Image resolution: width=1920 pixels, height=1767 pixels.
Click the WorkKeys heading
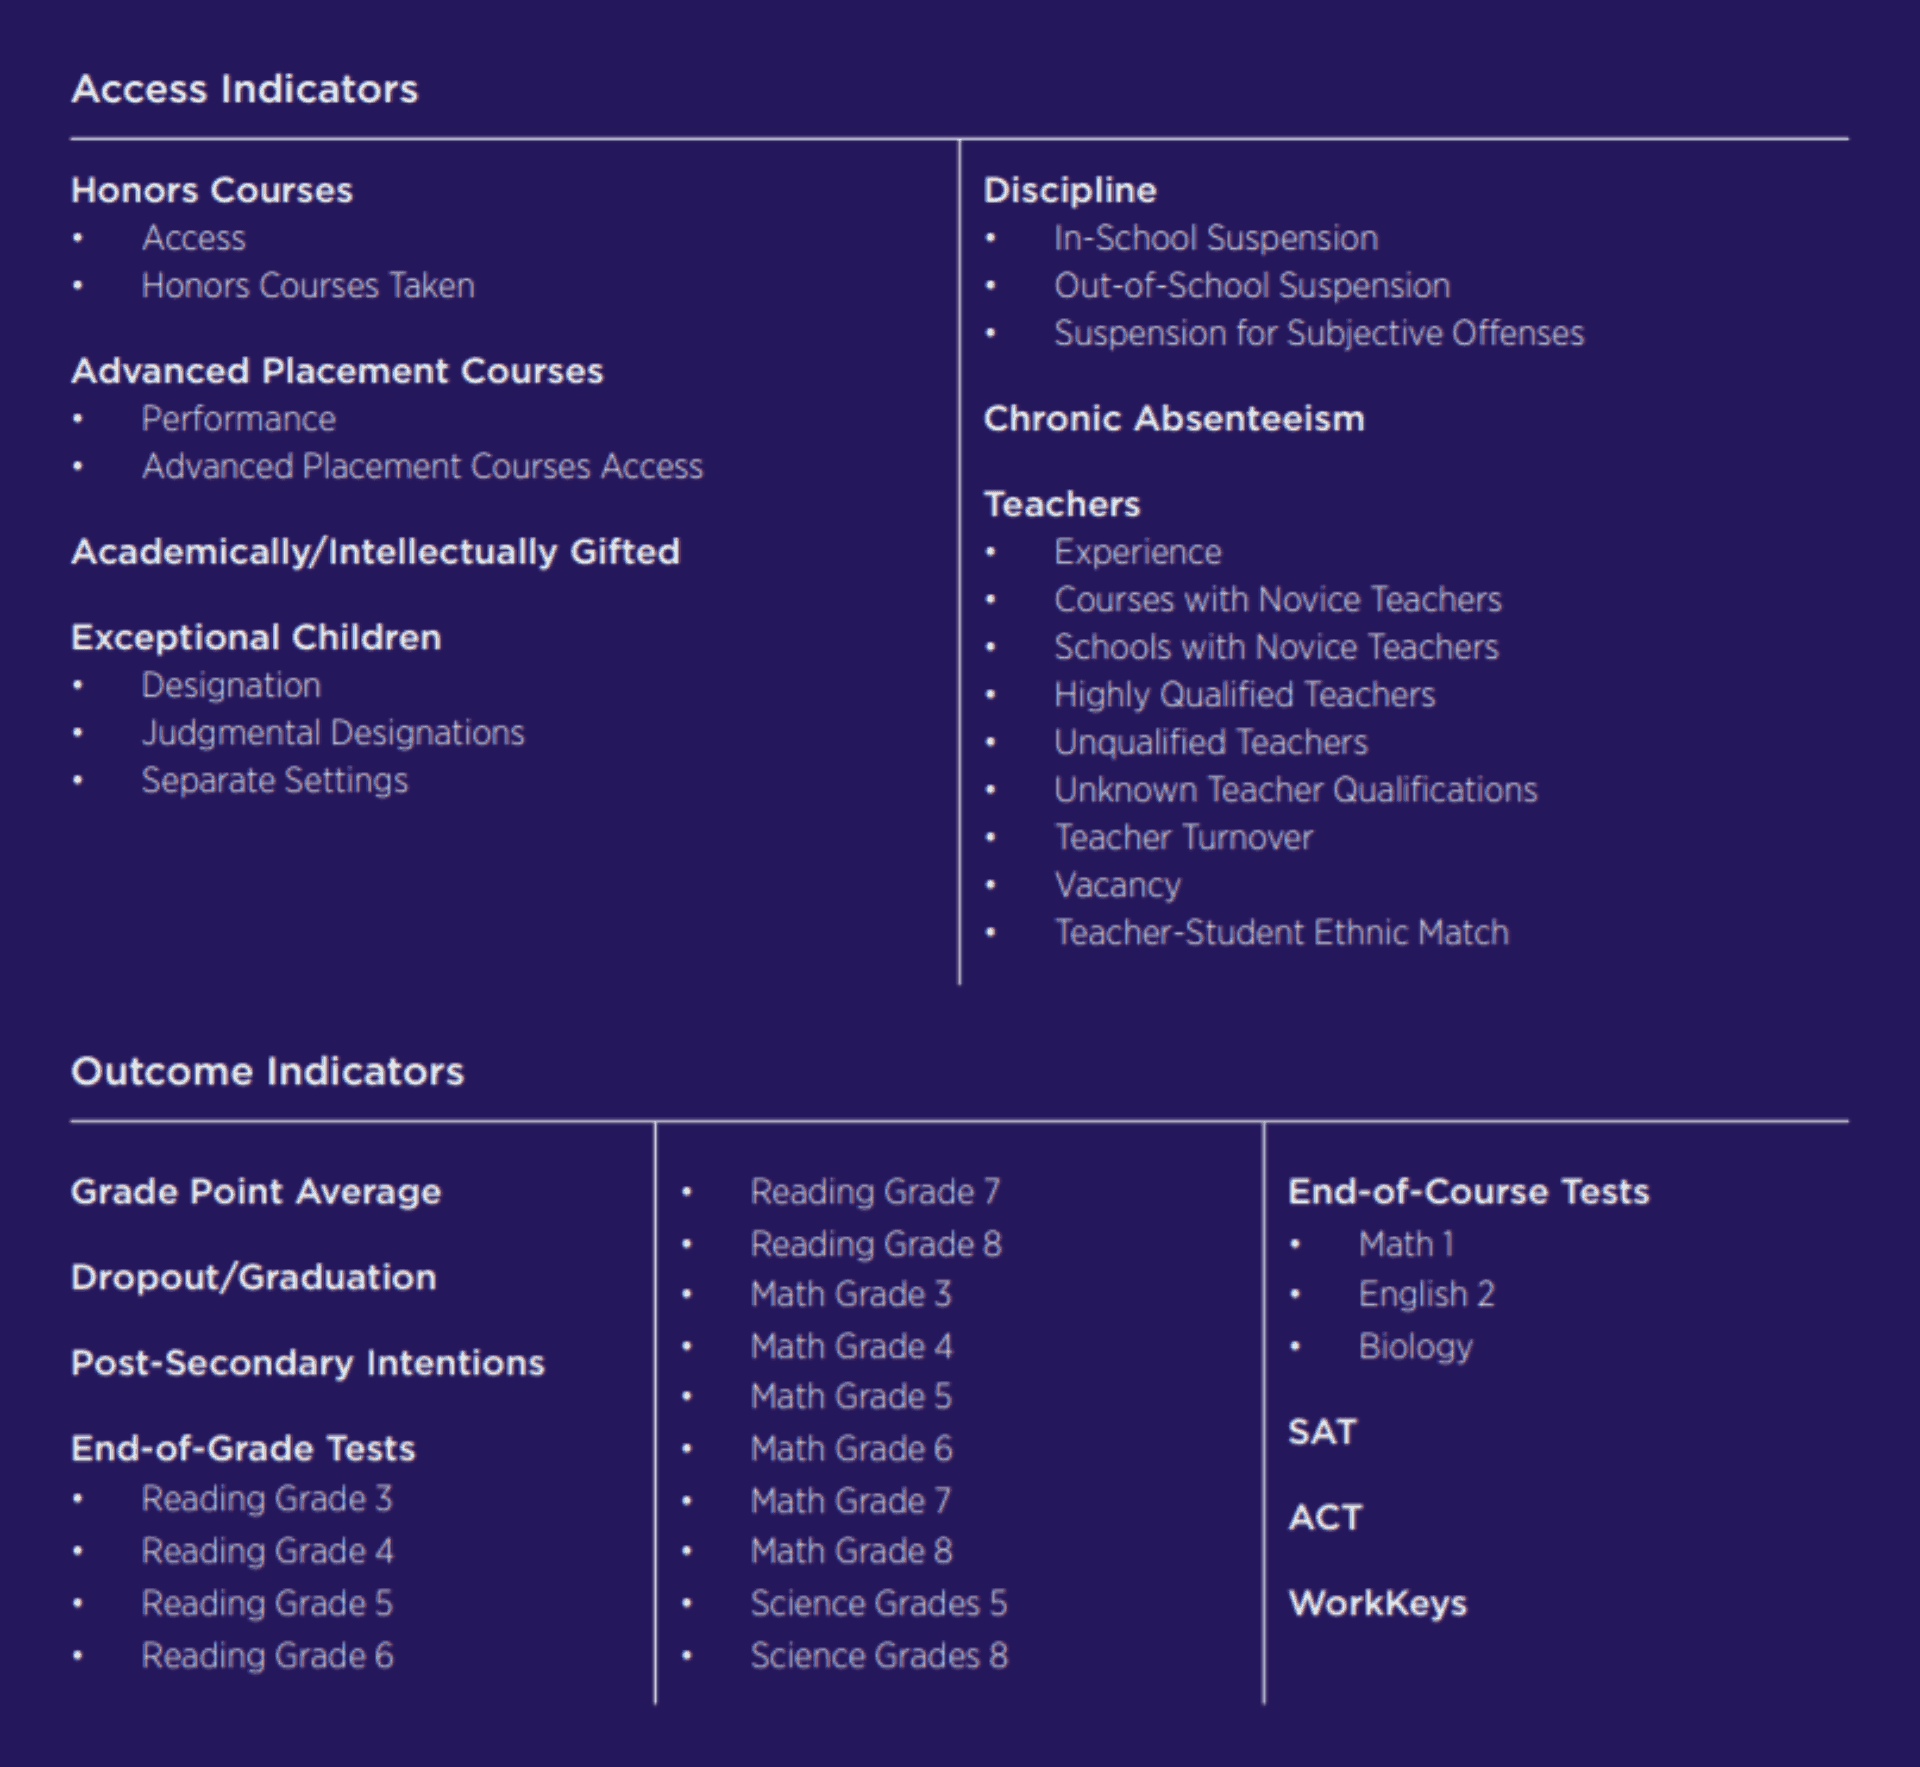[x=1377, y=1604]
